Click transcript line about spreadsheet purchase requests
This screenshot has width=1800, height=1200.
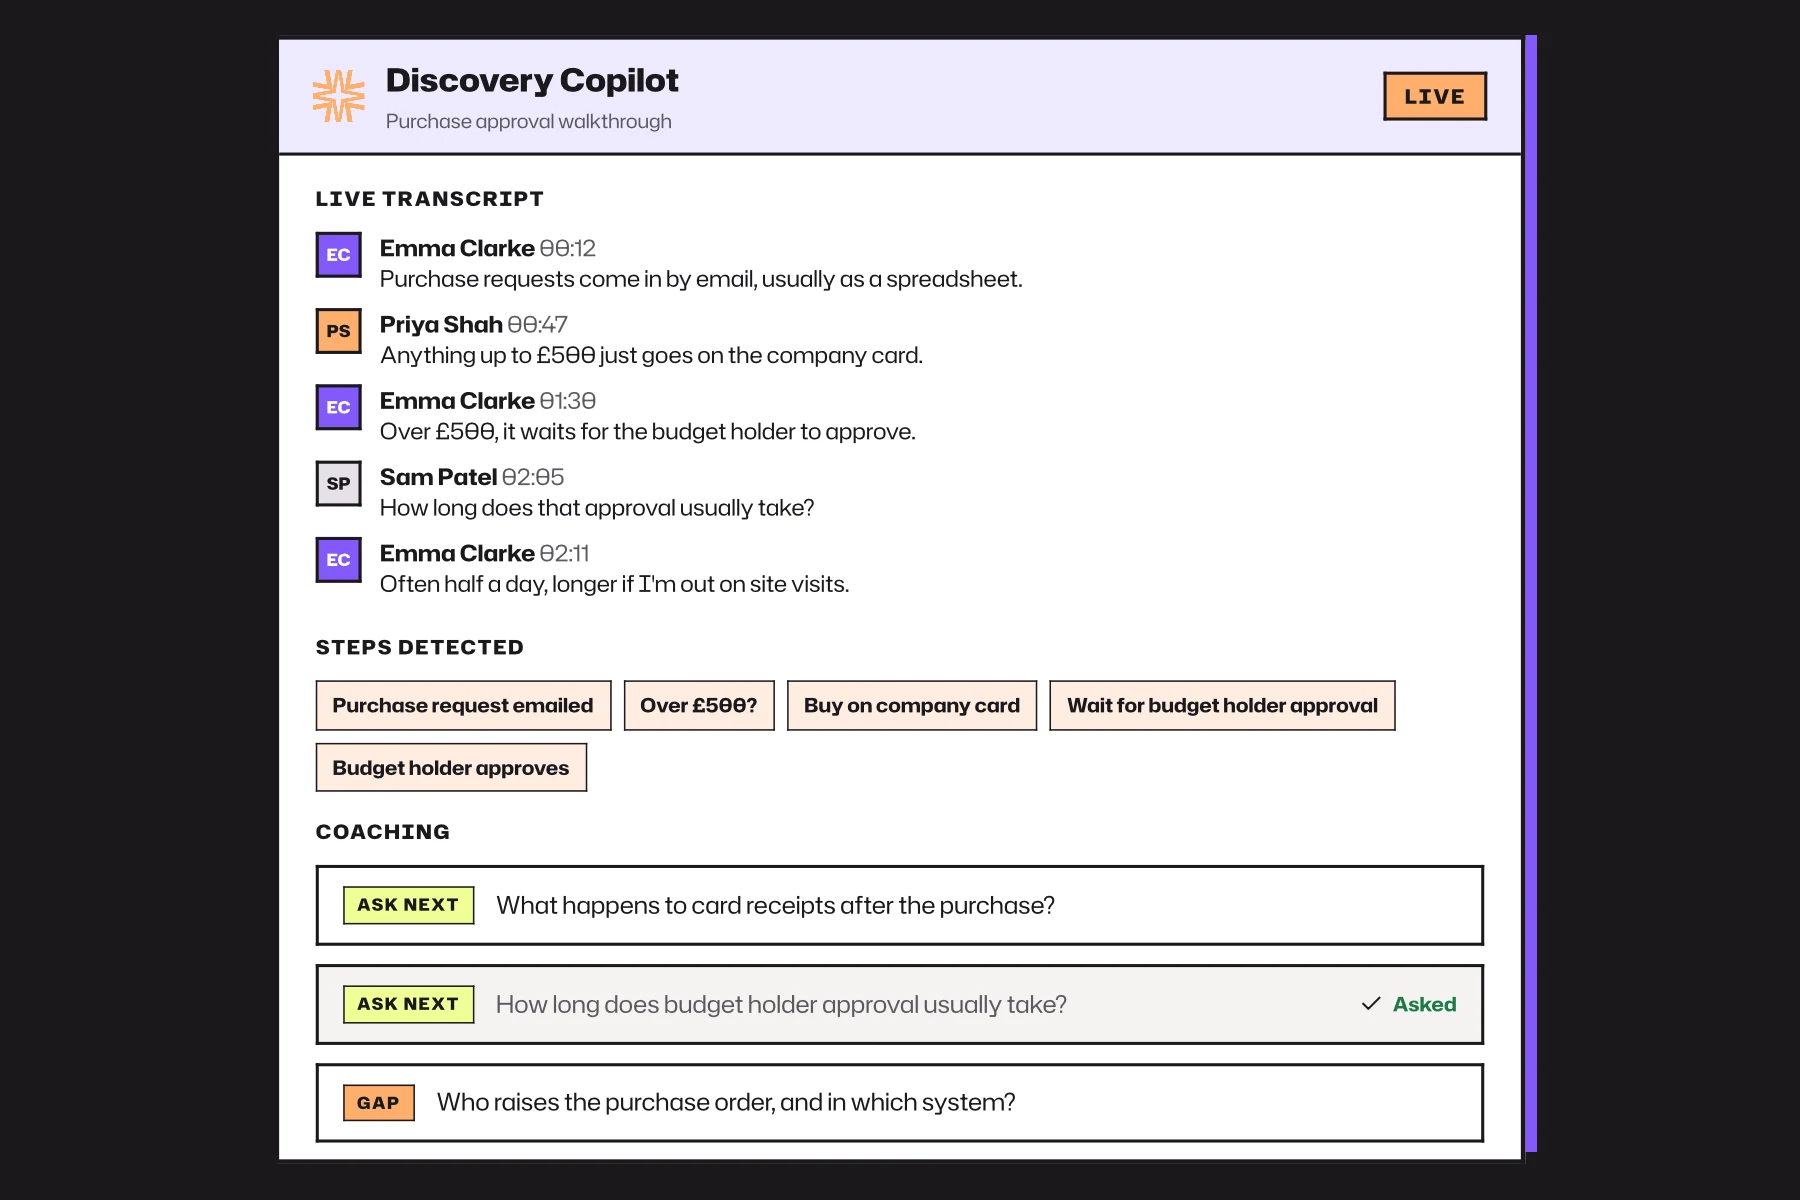[x=701, y=279]
